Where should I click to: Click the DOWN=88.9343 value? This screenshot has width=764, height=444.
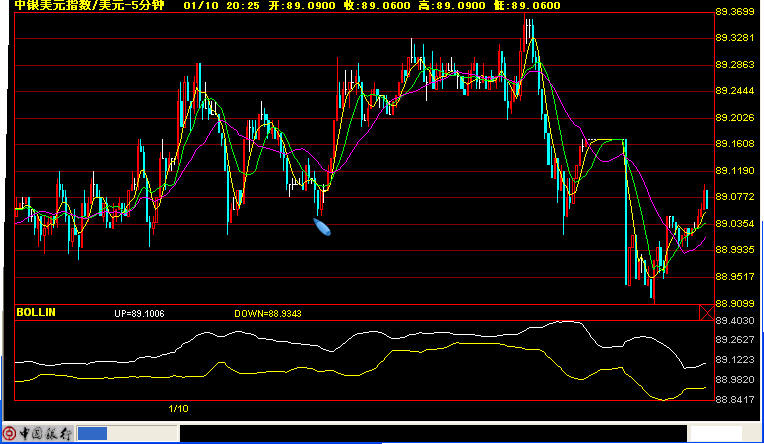coord(267,313)
